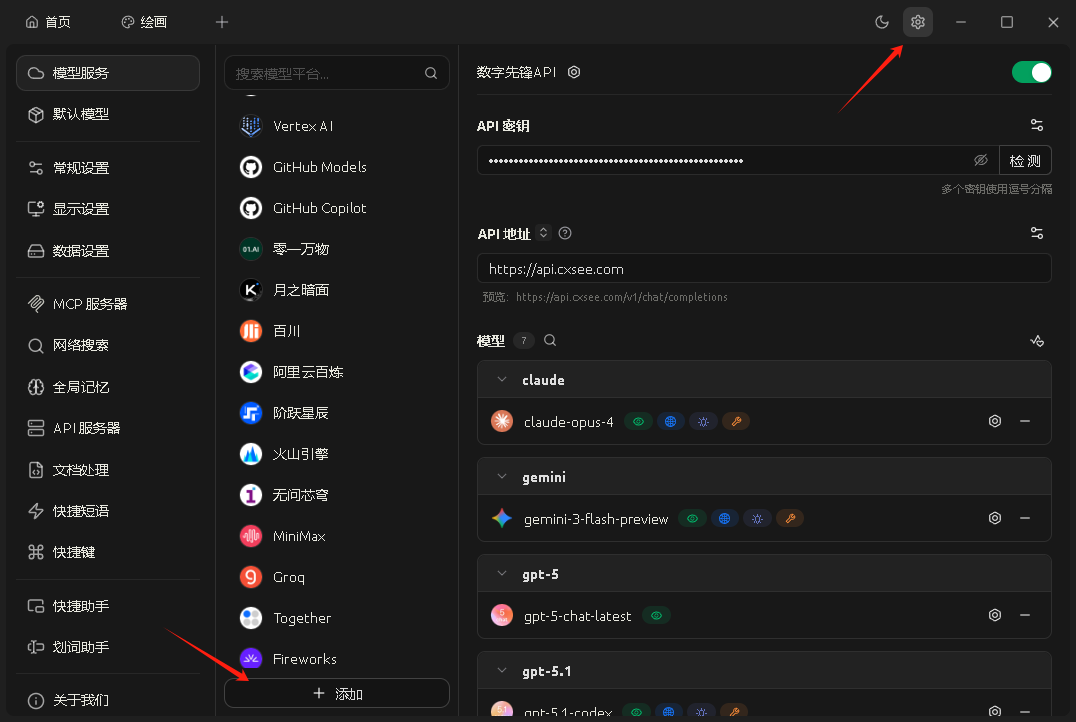Open the 绘画 tab

click(x=144, y=22)
